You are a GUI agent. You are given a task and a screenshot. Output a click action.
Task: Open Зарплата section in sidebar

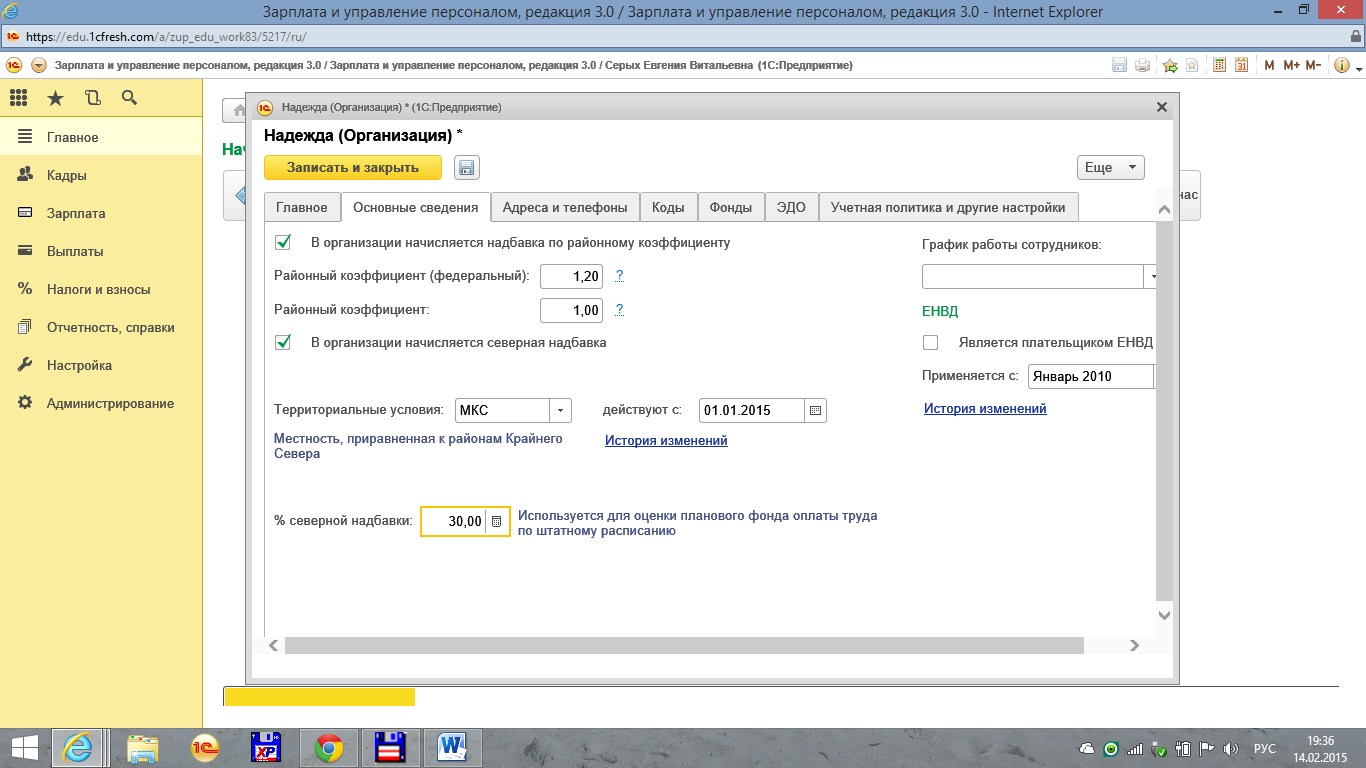pos(101,213)
